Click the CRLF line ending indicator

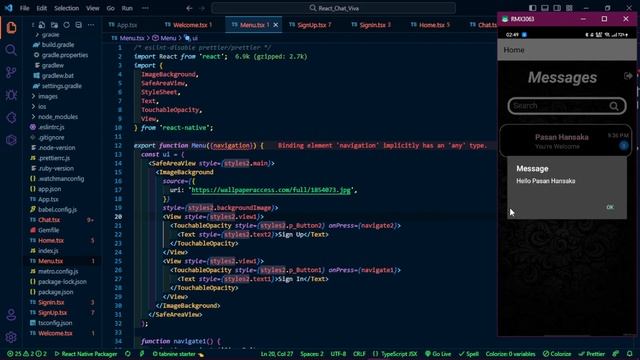point(359,354)
